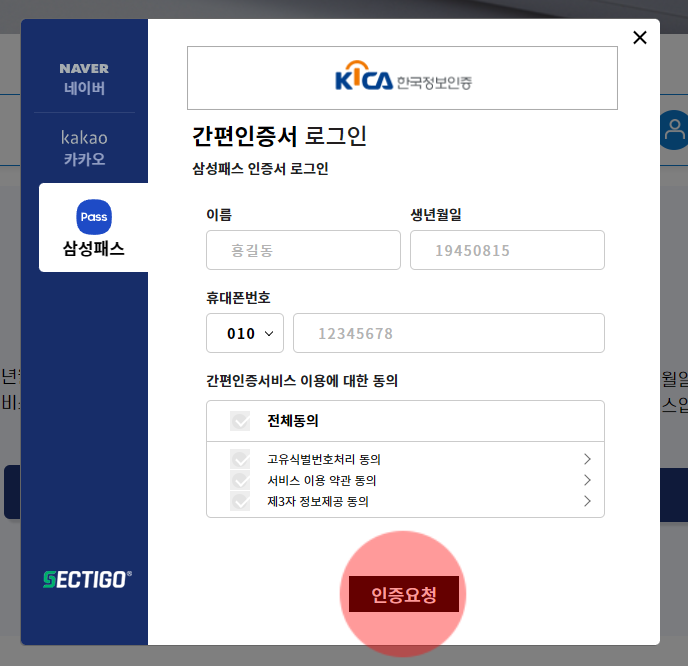Select the 삼성패스 login tab
688x666 pixels.
click(x=93, y=227)
